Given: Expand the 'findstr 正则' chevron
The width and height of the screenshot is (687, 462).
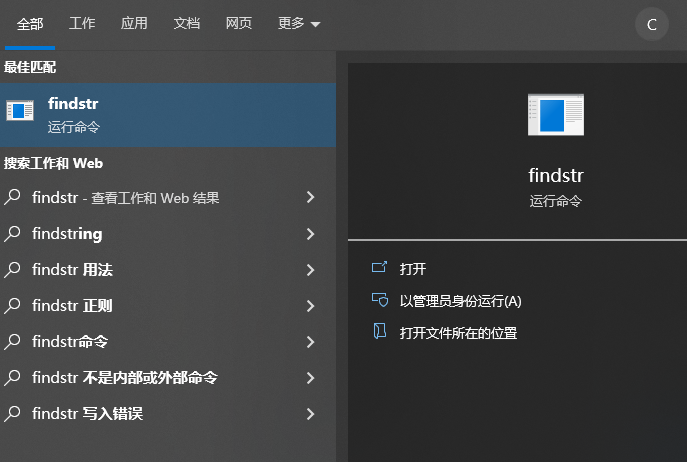Looking at the screenshot, I should (x=311, y=306).
